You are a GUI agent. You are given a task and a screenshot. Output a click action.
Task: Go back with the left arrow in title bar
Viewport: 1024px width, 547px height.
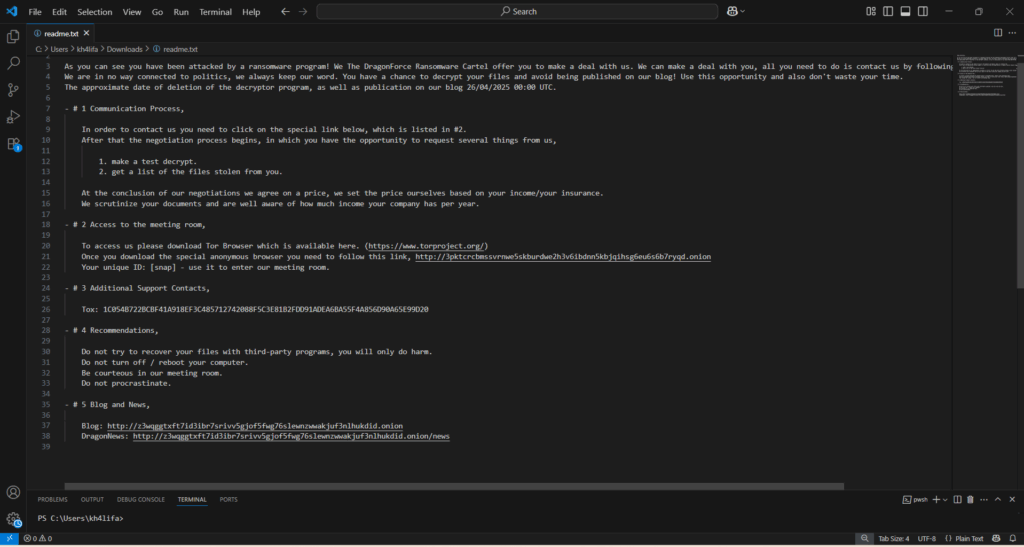click(x=285, y=11)
